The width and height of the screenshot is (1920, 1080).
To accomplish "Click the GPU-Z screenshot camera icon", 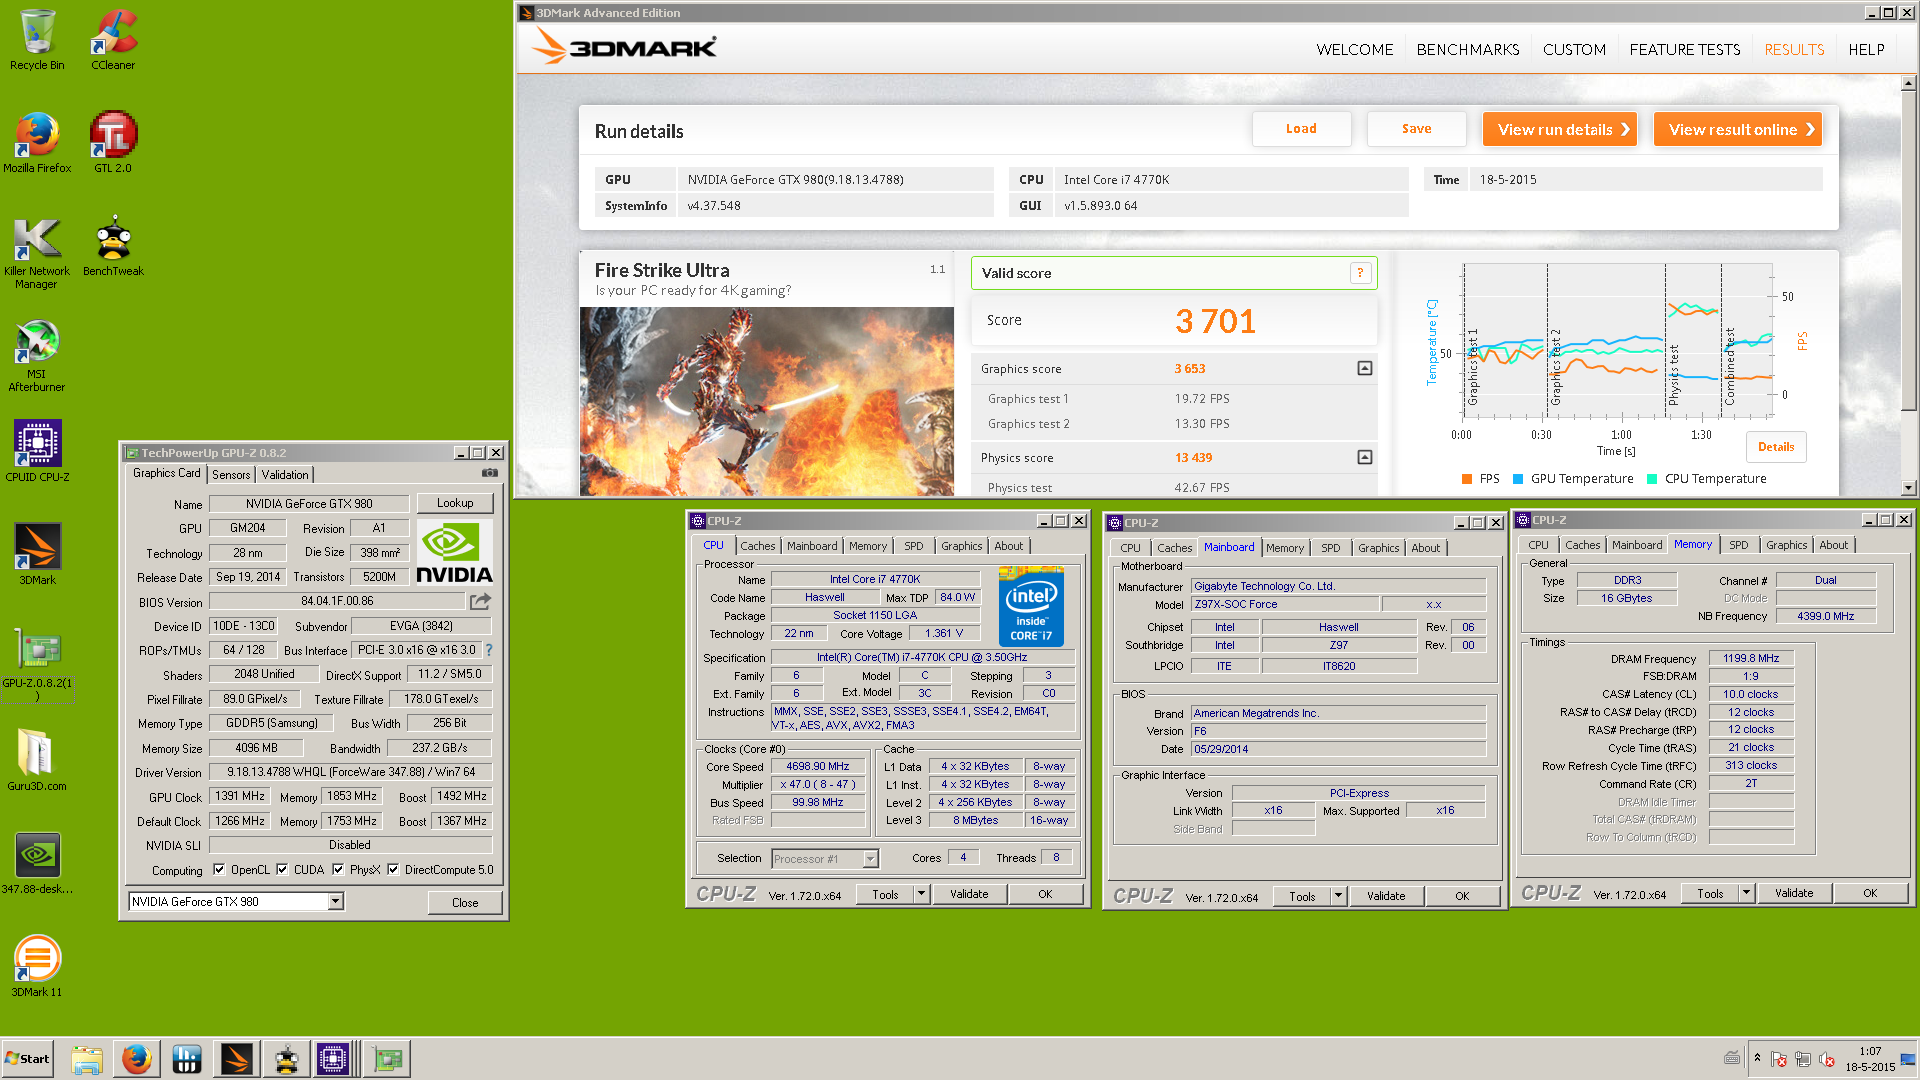I will pyautogui.click(x=490, y=473).
